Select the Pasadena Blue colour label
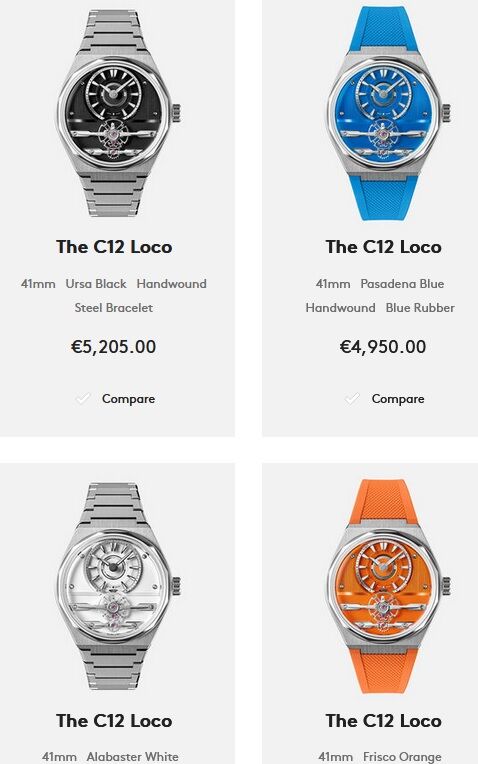Image resolution: width=478 pixels, height=764 pixels. point(402,284)
